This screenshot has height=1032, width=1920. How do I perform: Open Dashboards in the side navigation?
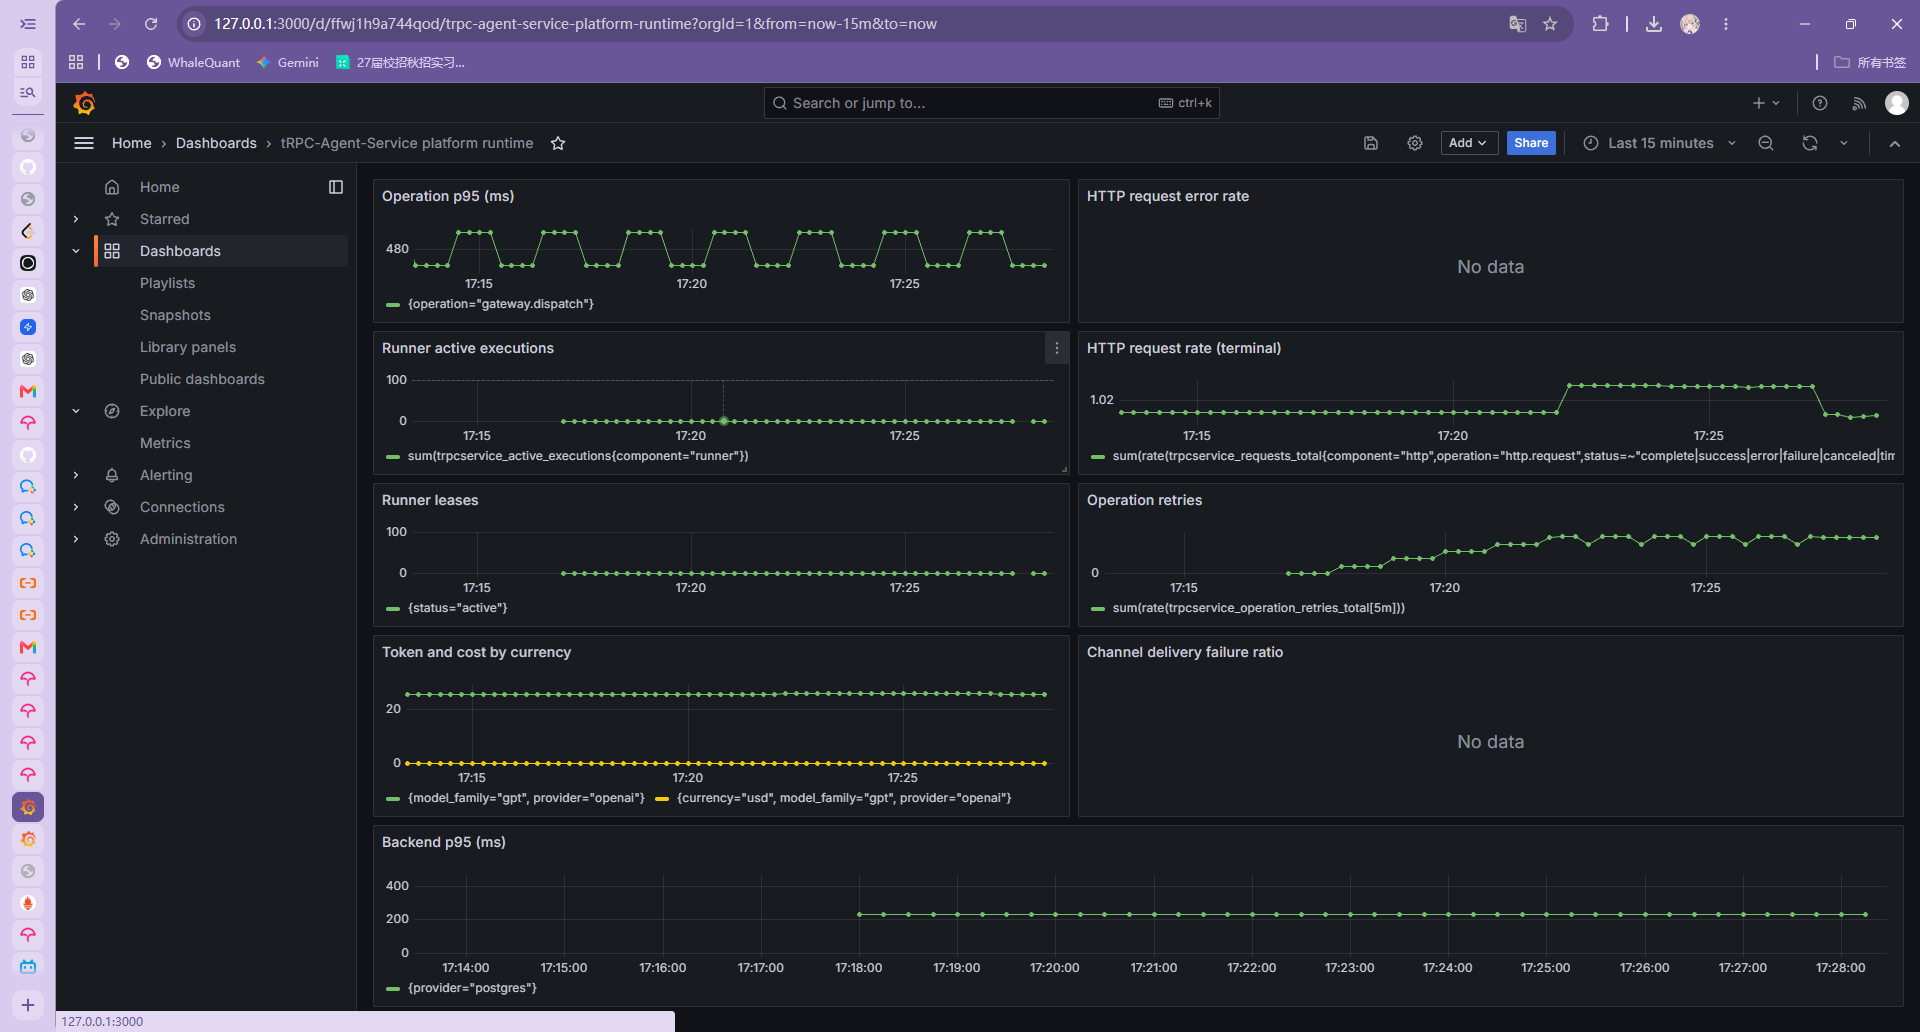point(180,251)
